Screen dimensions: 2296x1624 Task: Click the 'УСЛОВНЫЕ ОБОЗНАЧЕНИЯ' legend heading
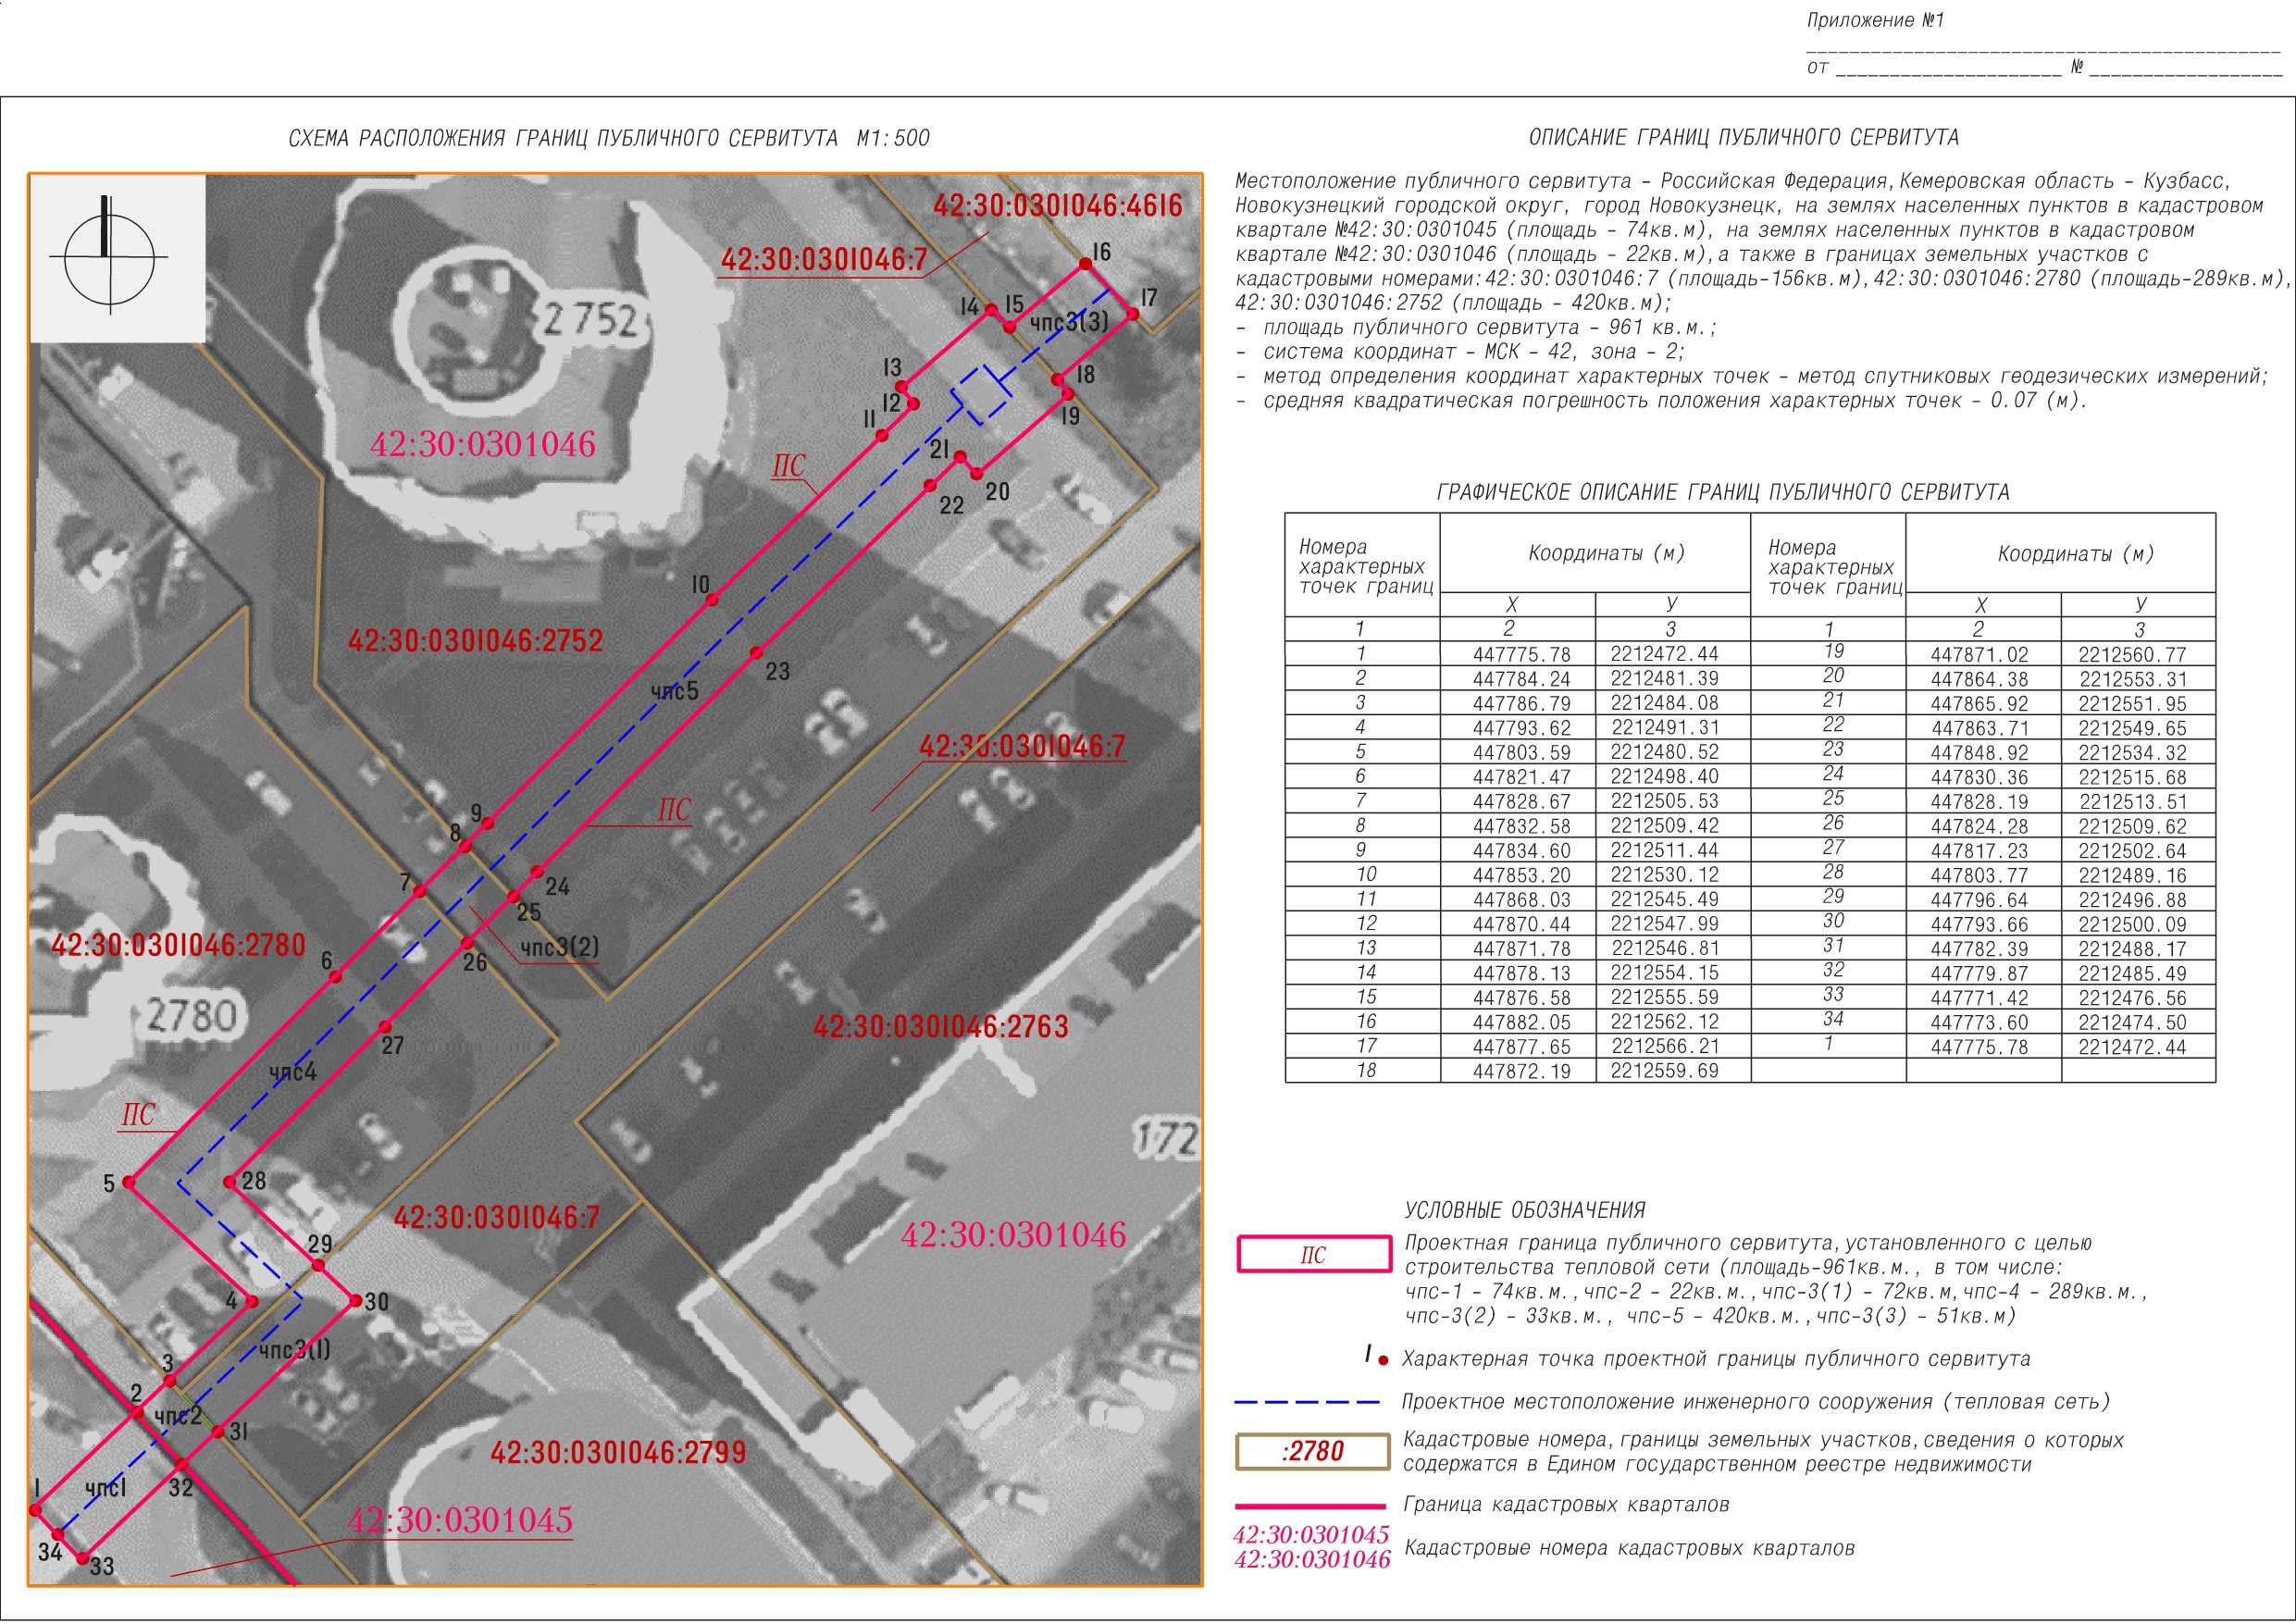point(1525,1211)
